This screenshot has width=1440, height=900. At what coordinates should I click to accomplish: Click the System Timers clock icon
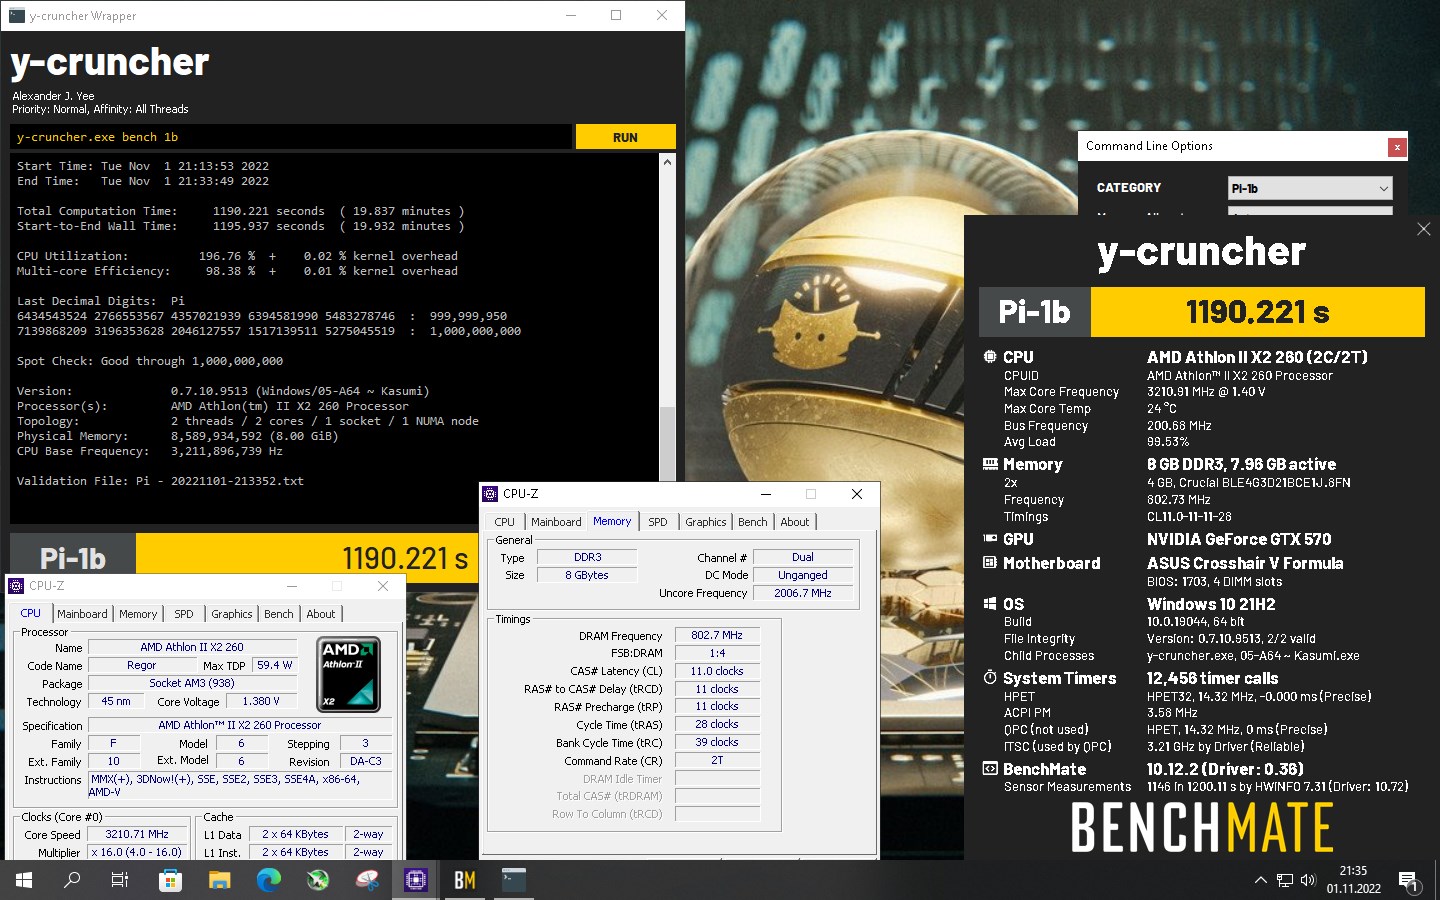tap(990, 678)
